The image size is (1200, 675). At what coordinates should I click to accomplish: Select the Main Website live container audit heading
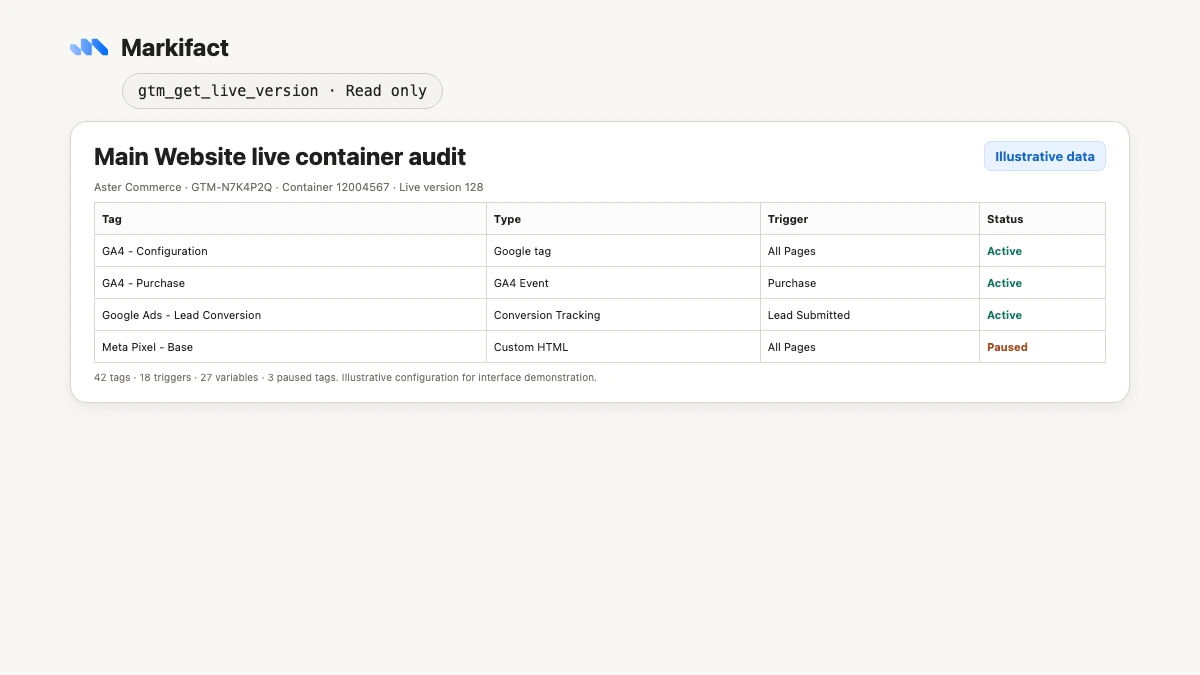coord(280,157)
